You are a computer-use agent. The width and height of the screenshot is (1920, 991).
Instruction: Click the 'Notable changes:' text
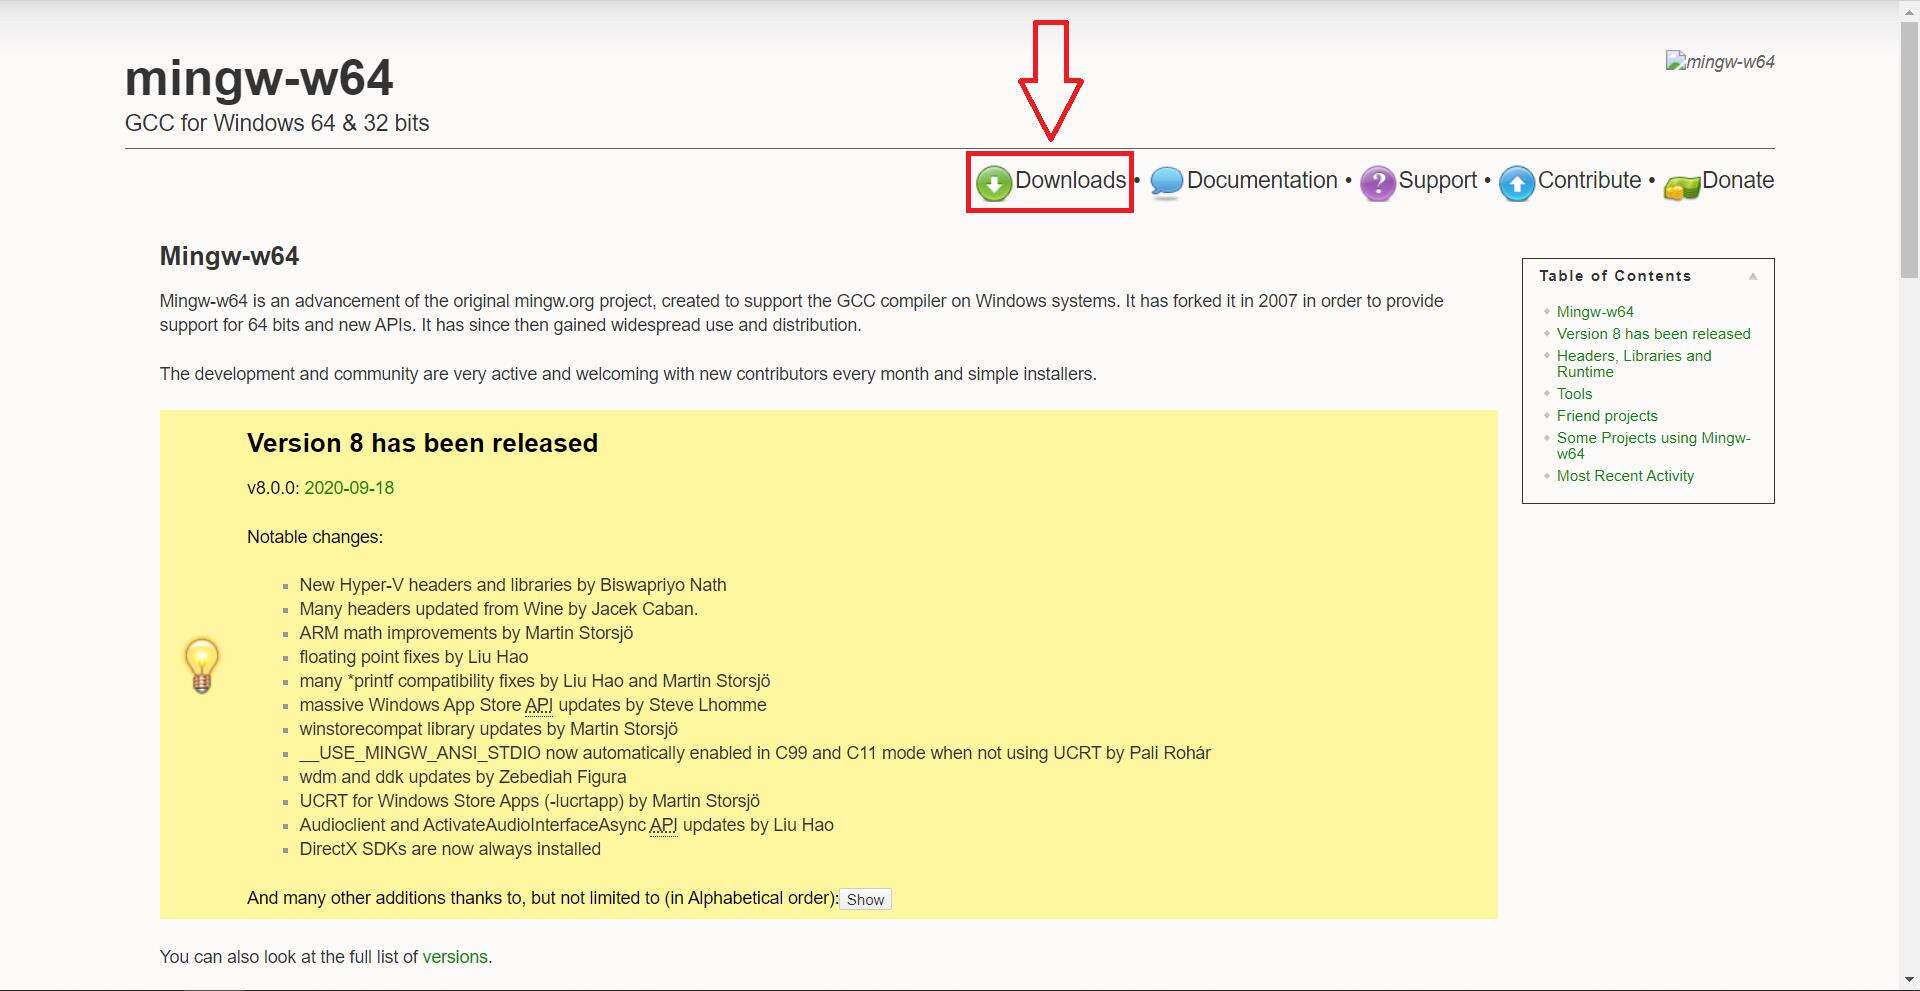tap(315, 537)
